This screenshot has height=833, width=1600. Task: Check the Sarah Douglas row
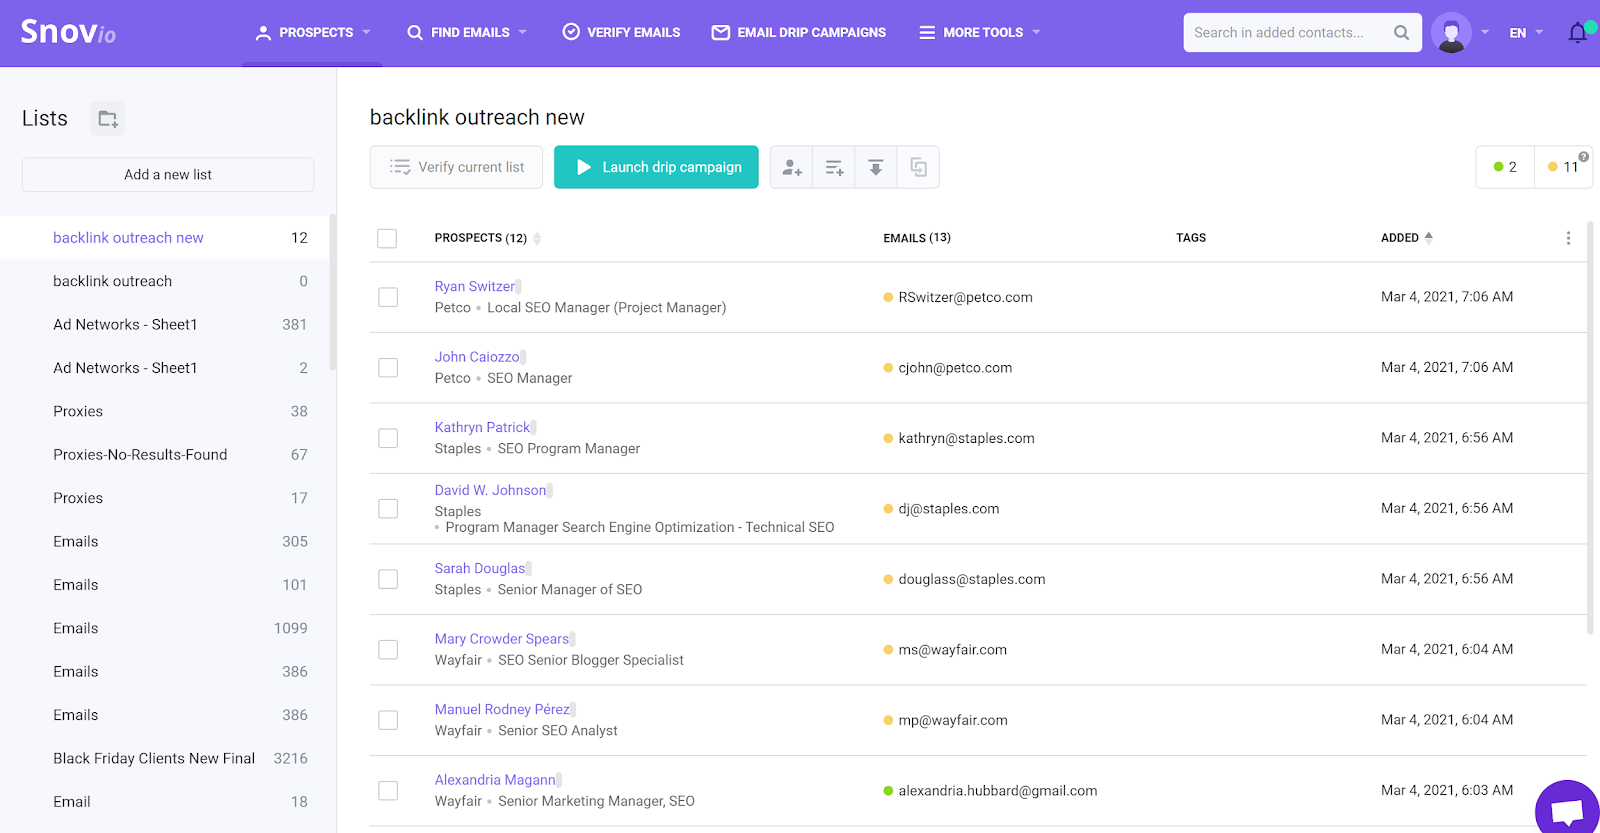point(388,579)
